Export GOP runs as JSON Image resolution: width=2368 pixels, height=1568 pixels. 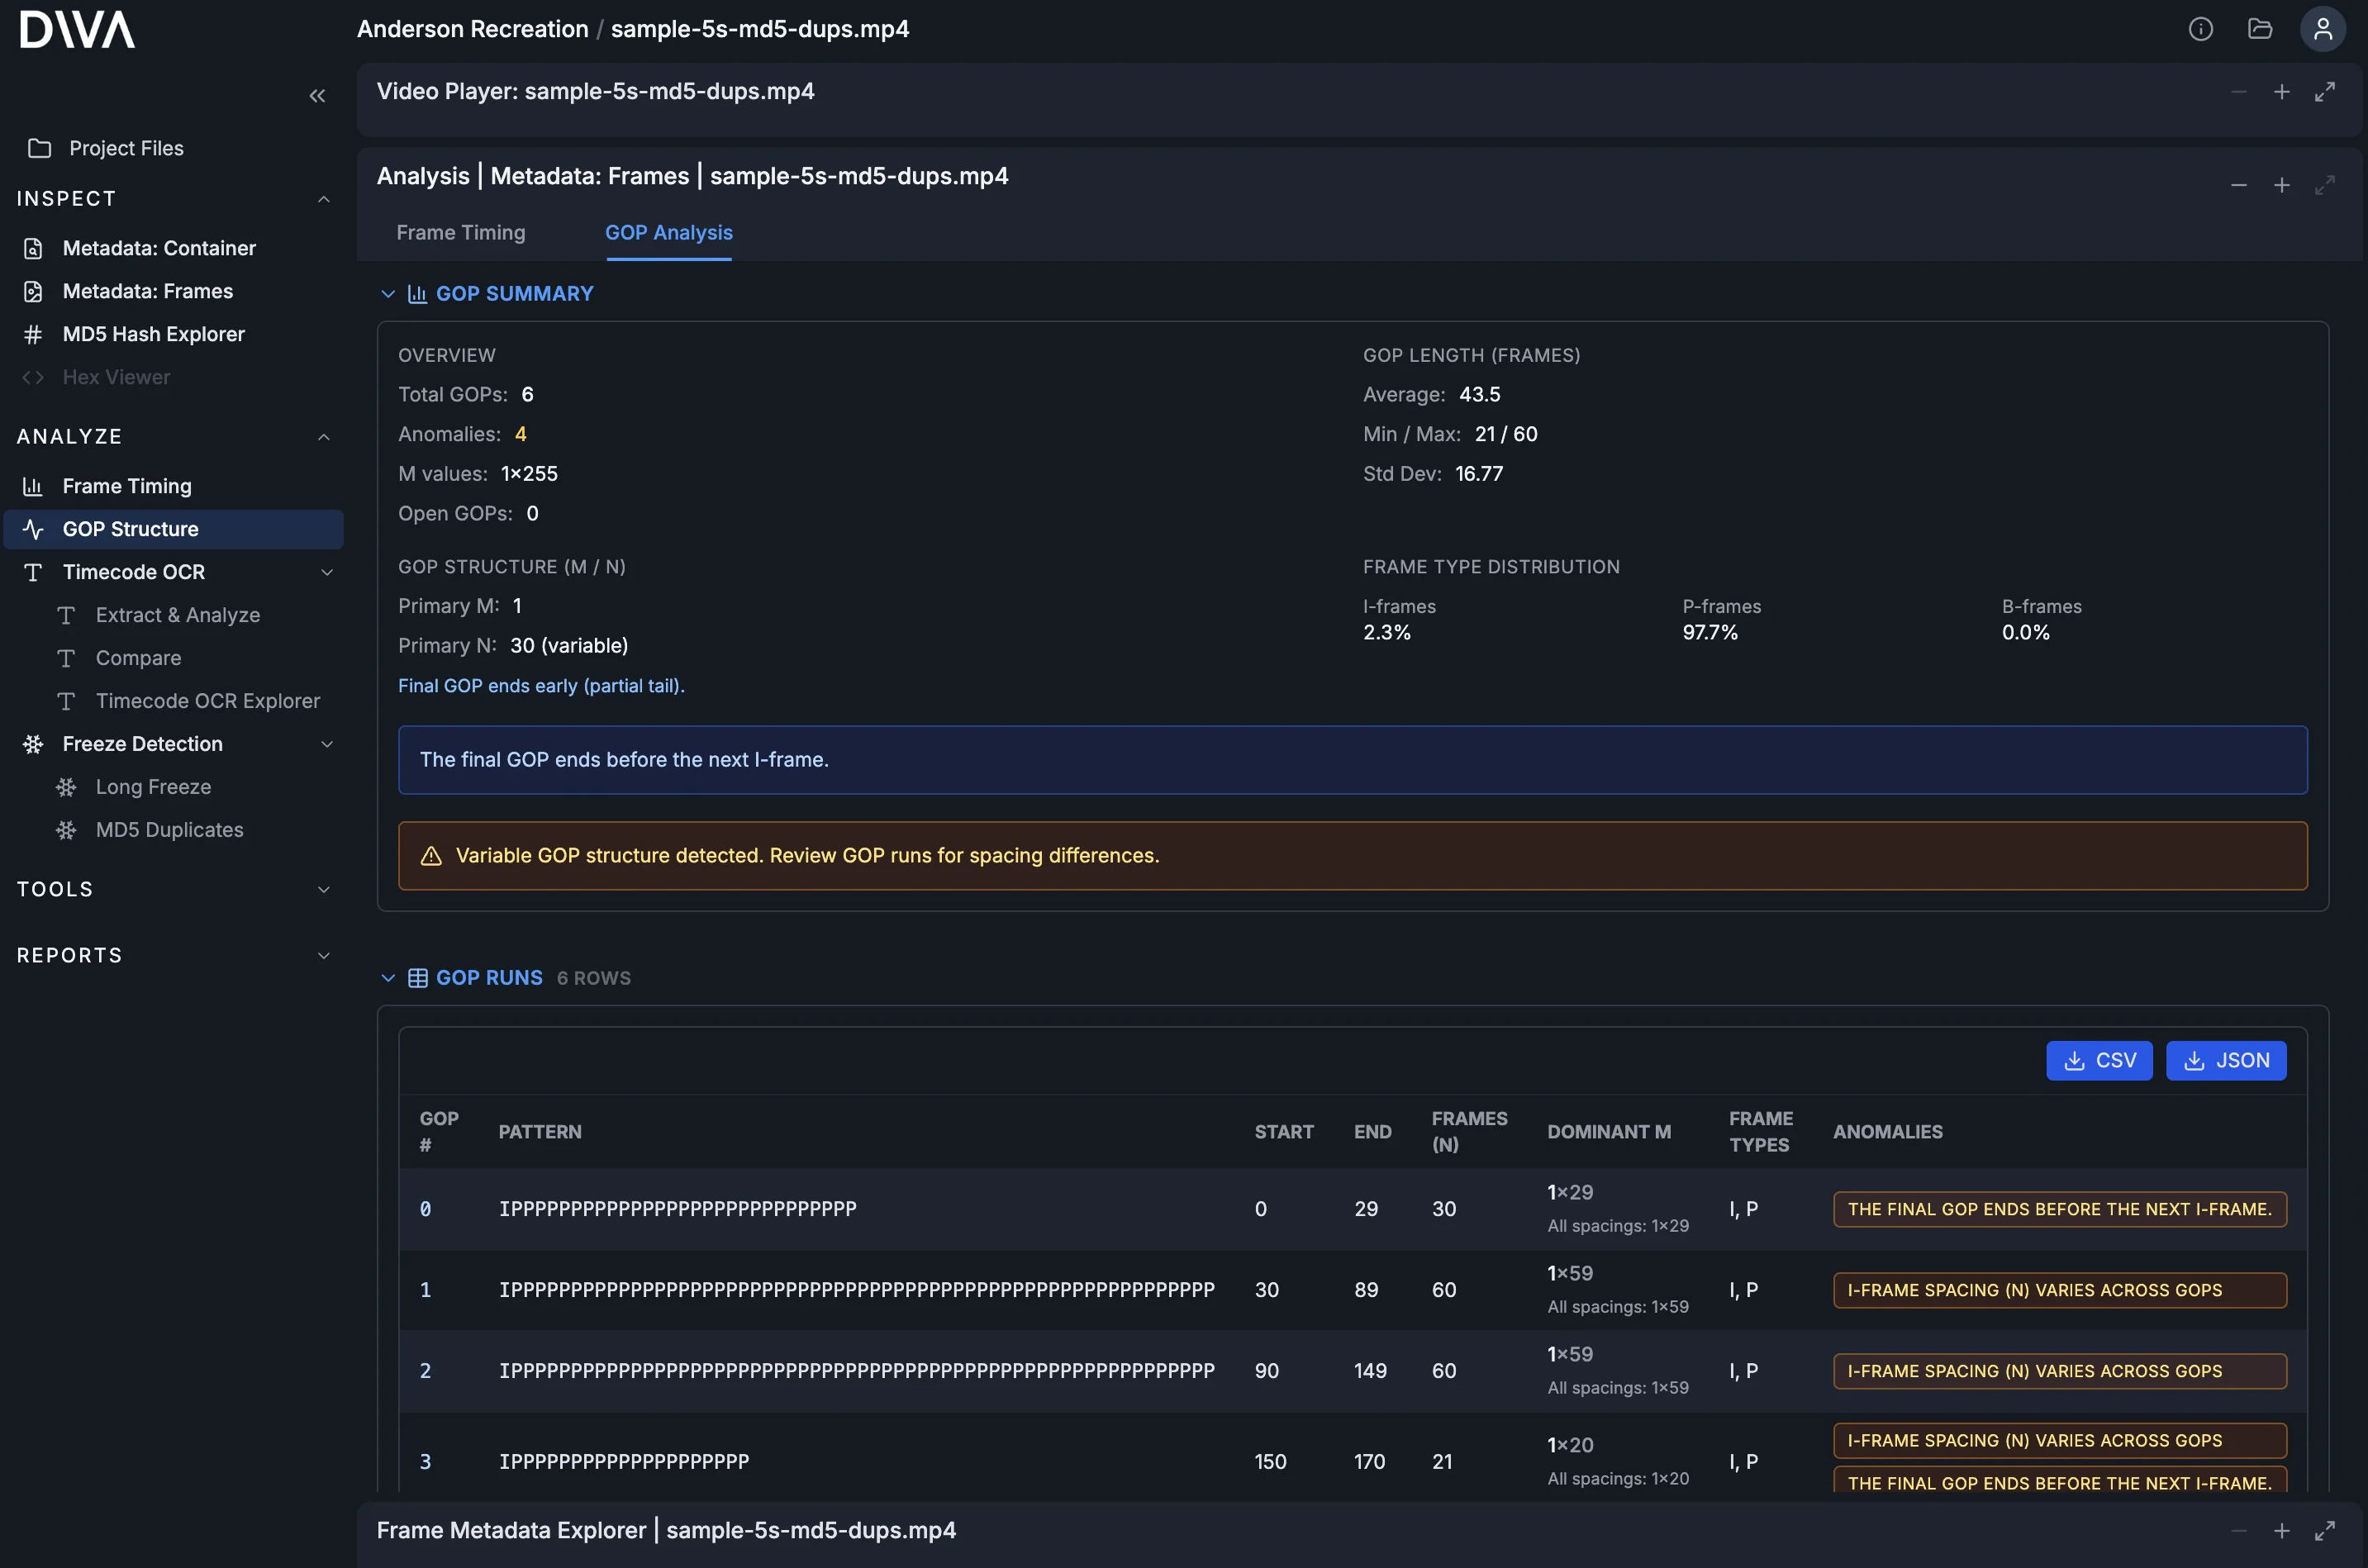2225,1060
